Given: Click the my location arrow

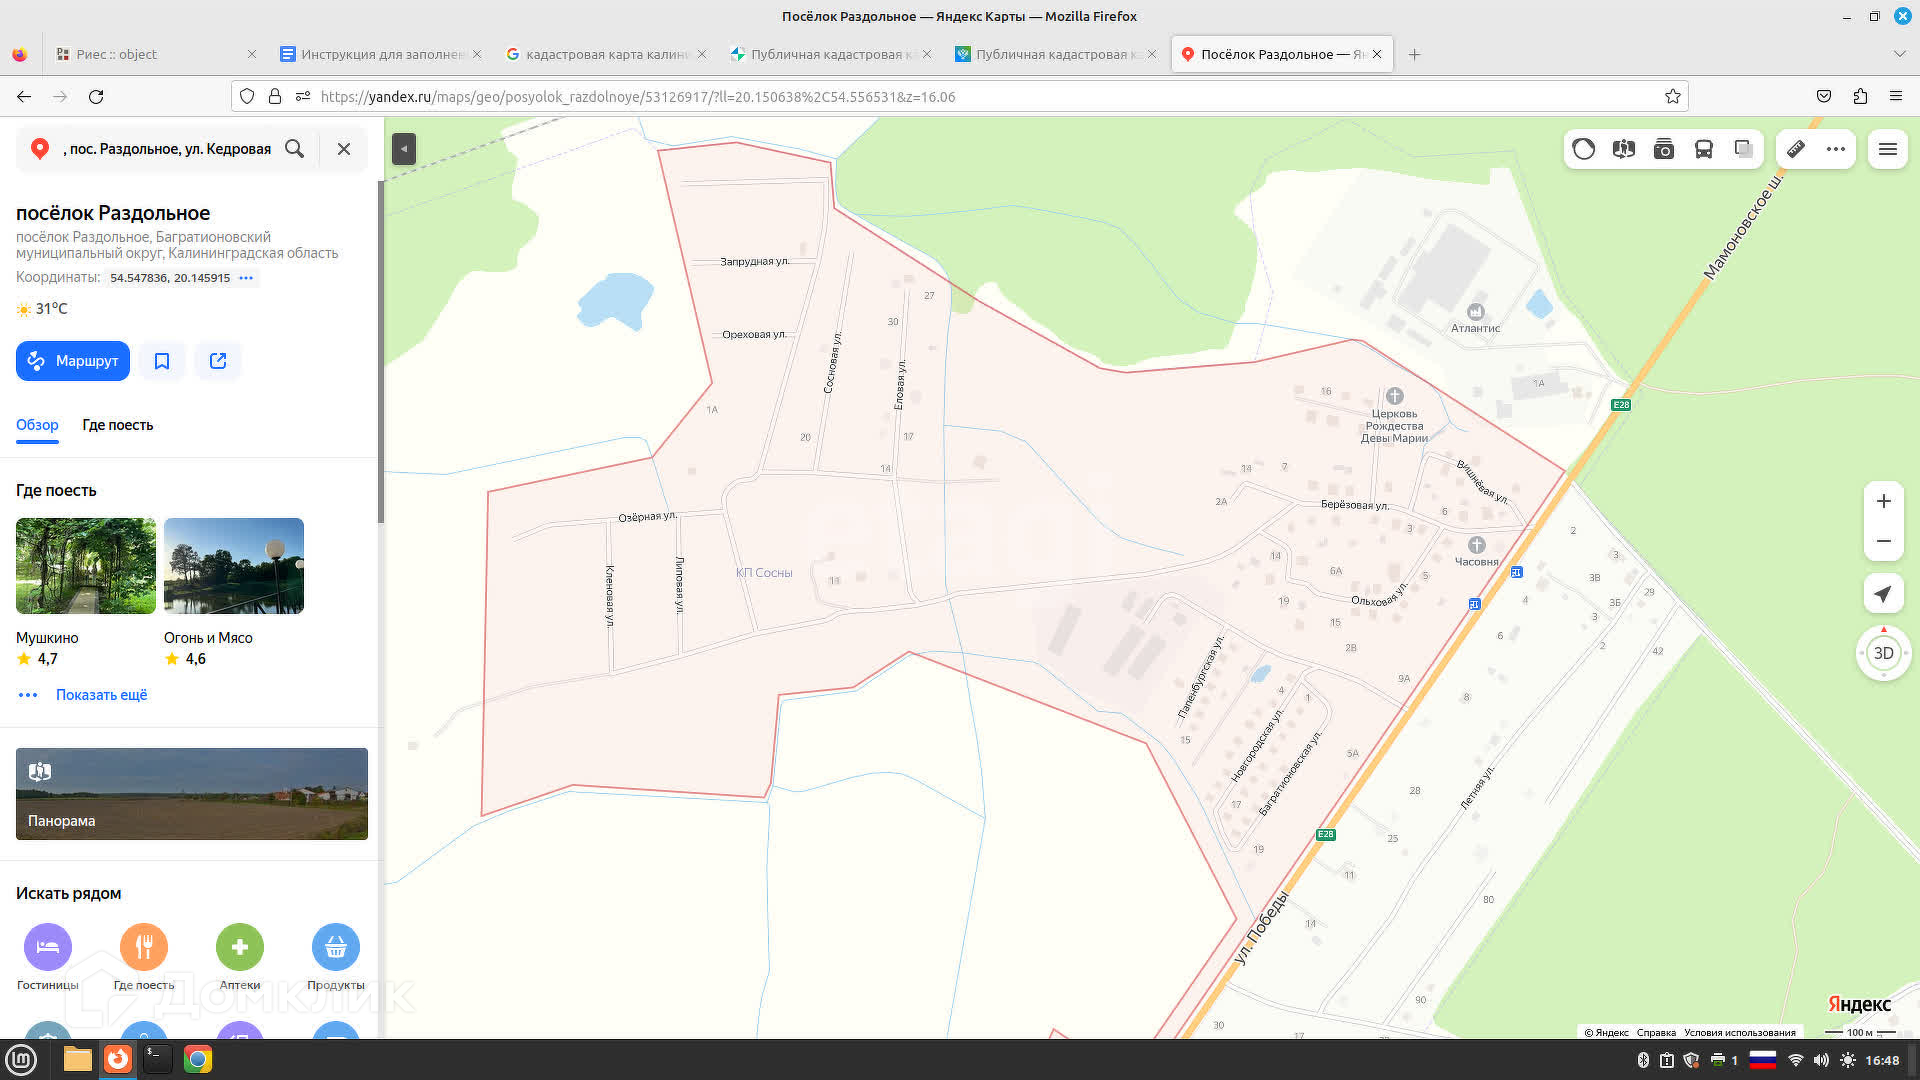Looking at the screenshot, I should tap(1883, 594).
